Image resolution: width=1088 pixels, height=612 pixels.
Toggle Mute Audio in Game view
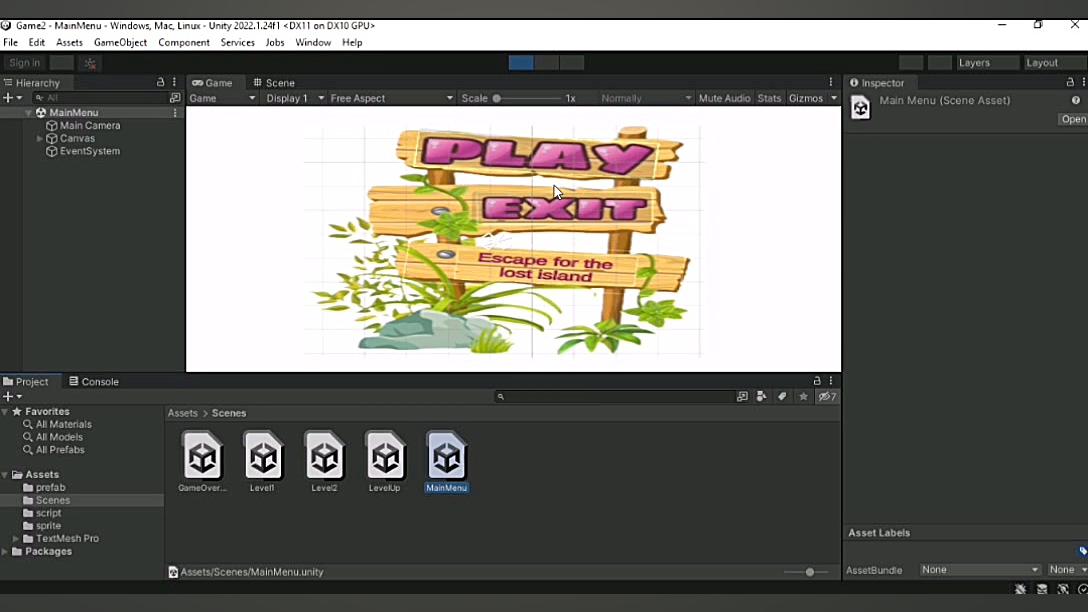(724, 99)
